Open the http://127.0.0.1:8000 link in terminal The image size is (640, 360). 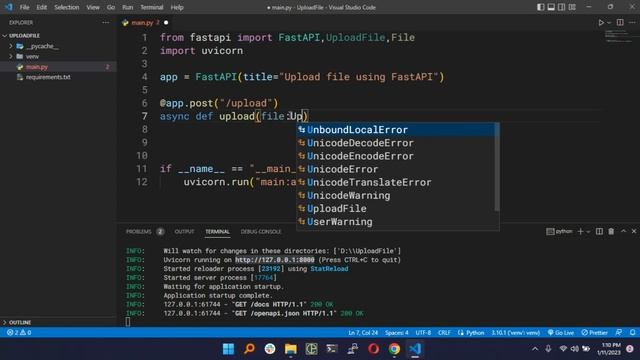275,260
